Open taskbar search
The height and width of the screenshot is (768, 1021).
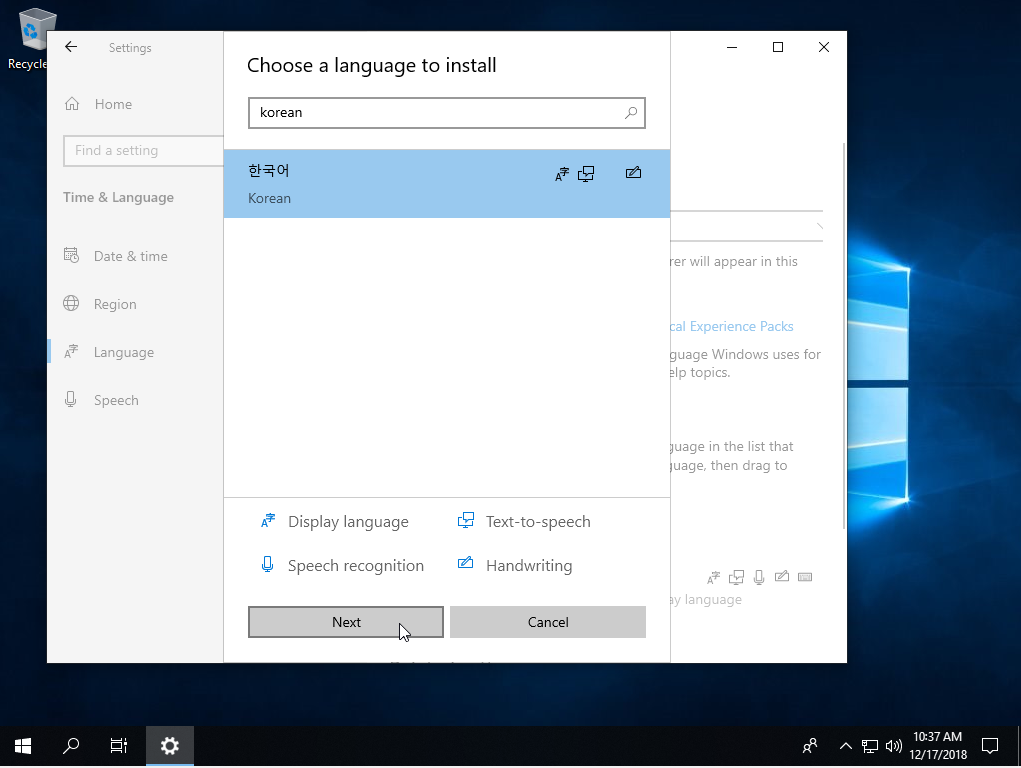71,746
